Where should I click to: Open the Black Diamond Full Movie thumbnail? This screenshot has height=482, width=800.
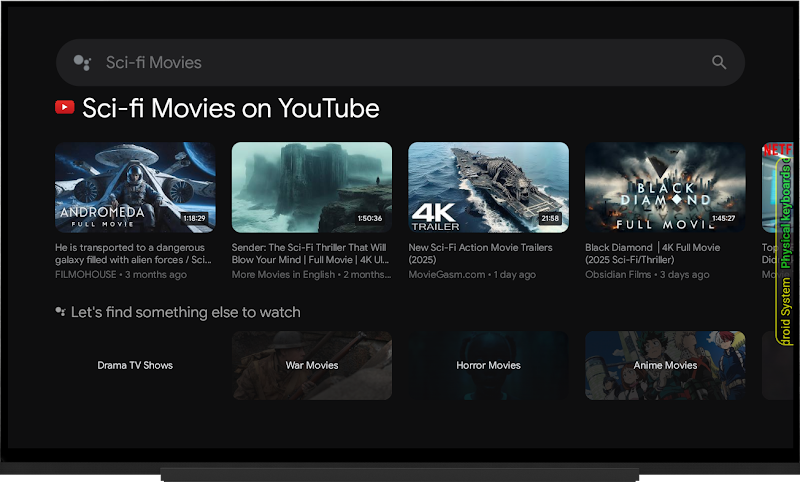point(665,187)
